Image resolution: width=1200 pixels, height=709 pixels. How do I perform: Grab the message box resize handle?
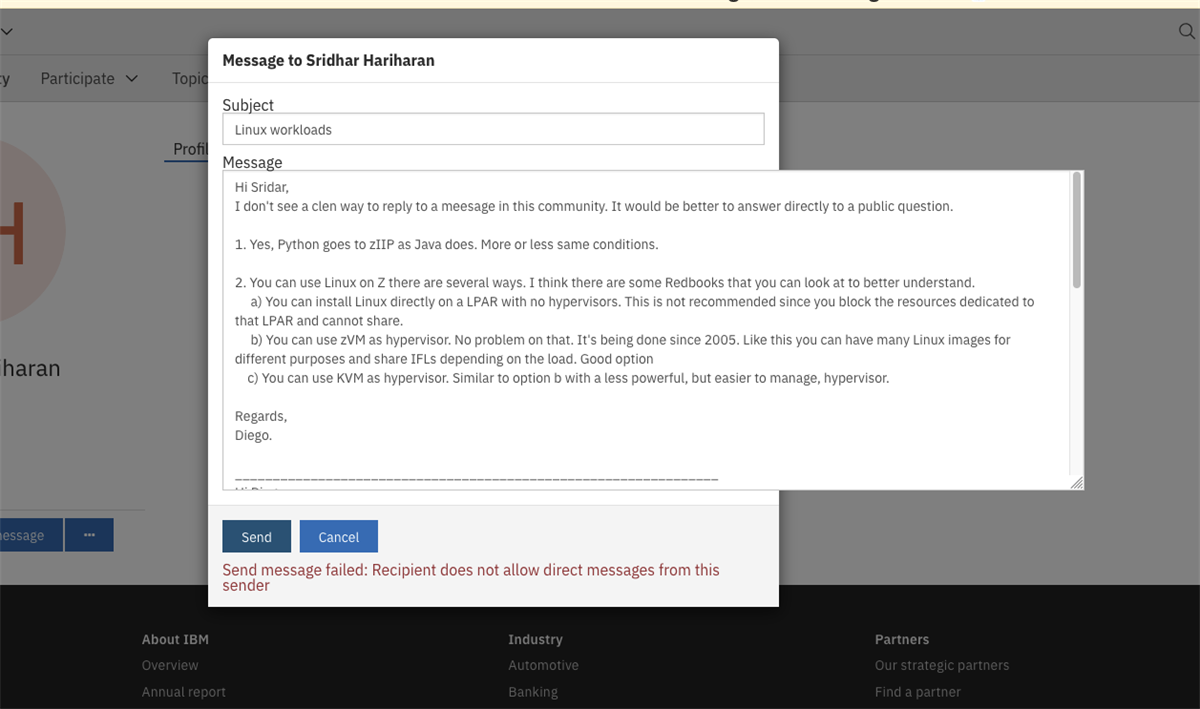point(1076,482)
